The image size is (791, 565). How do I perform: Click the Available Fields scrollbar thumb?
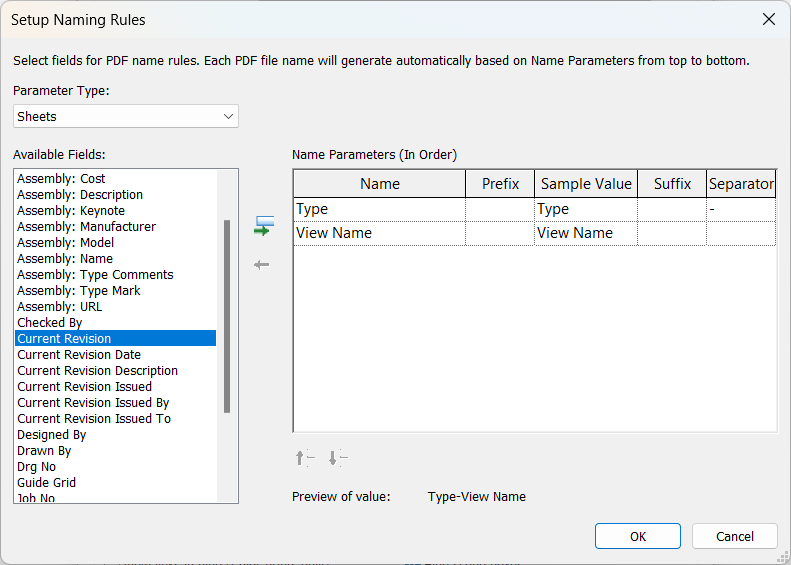click(x=227, y=316)
